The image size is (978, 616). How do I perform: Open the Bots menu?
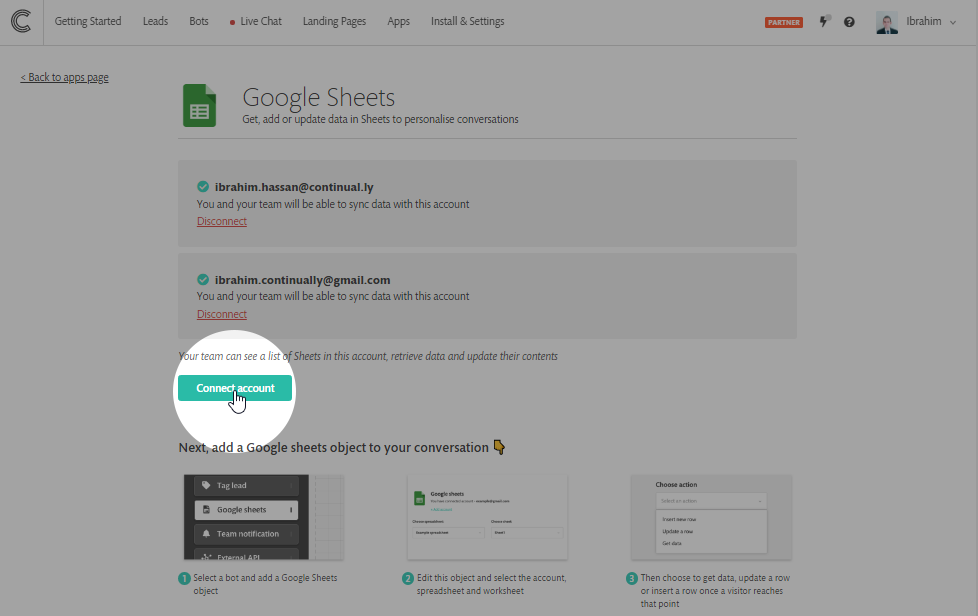[x=199, y=21]
